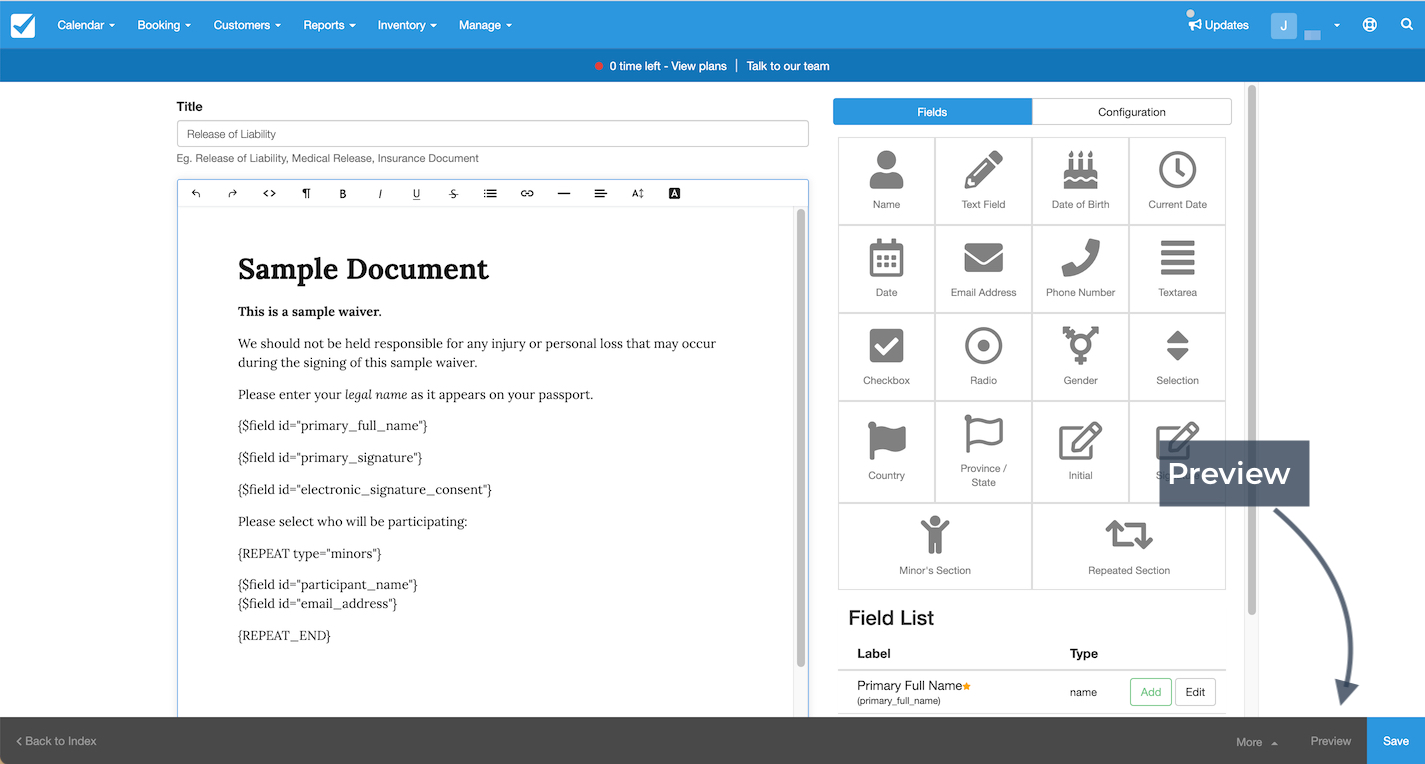The height and width of the screenshot is (764, 1425).
Task: Expand the More menu in footer
Action: [x=1257, y=741]
